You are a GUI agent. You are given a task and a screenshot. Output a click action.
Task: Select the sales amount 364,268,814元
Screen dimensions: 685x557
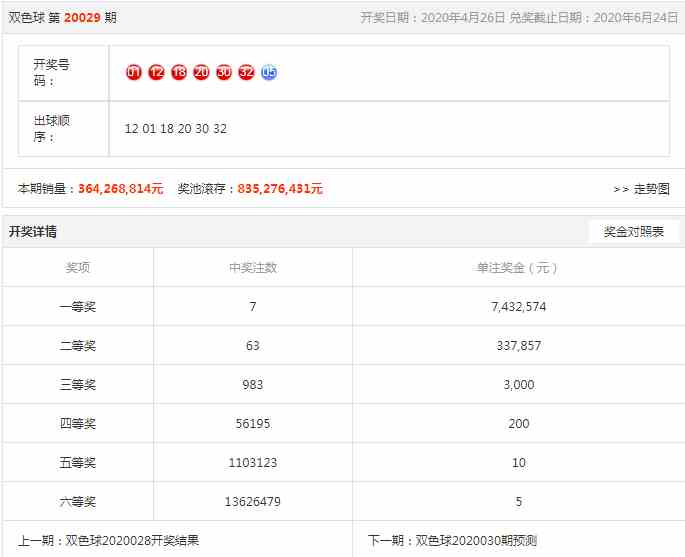click(121, 189)
